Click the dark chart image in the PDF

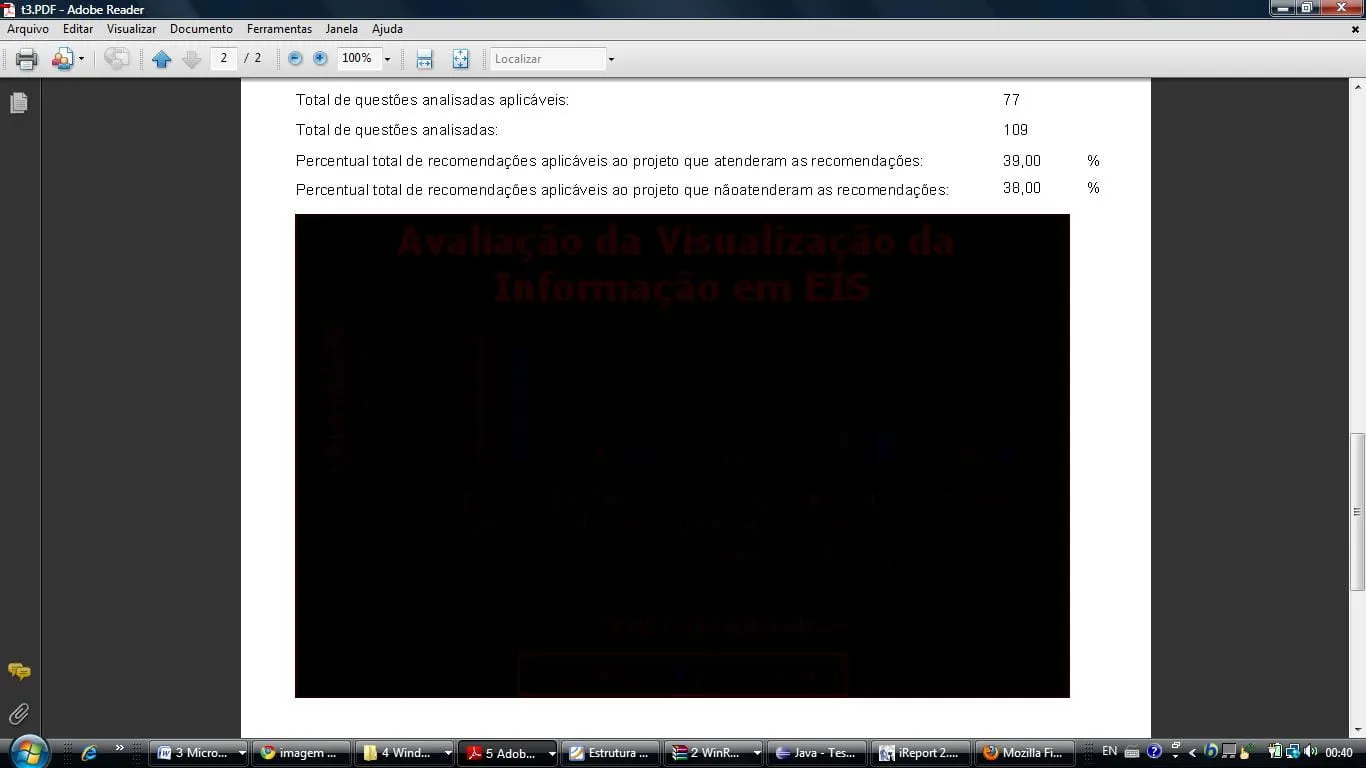click(682, 456)
